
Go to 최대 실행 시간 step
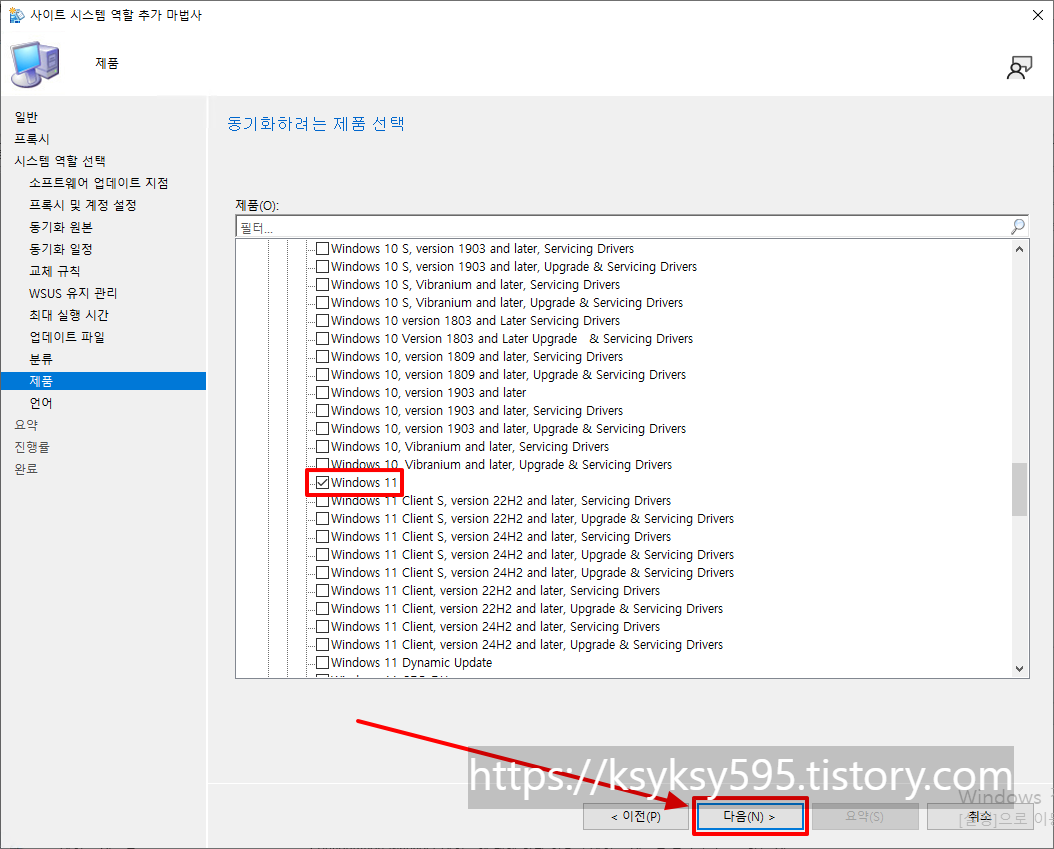[69, 315]
